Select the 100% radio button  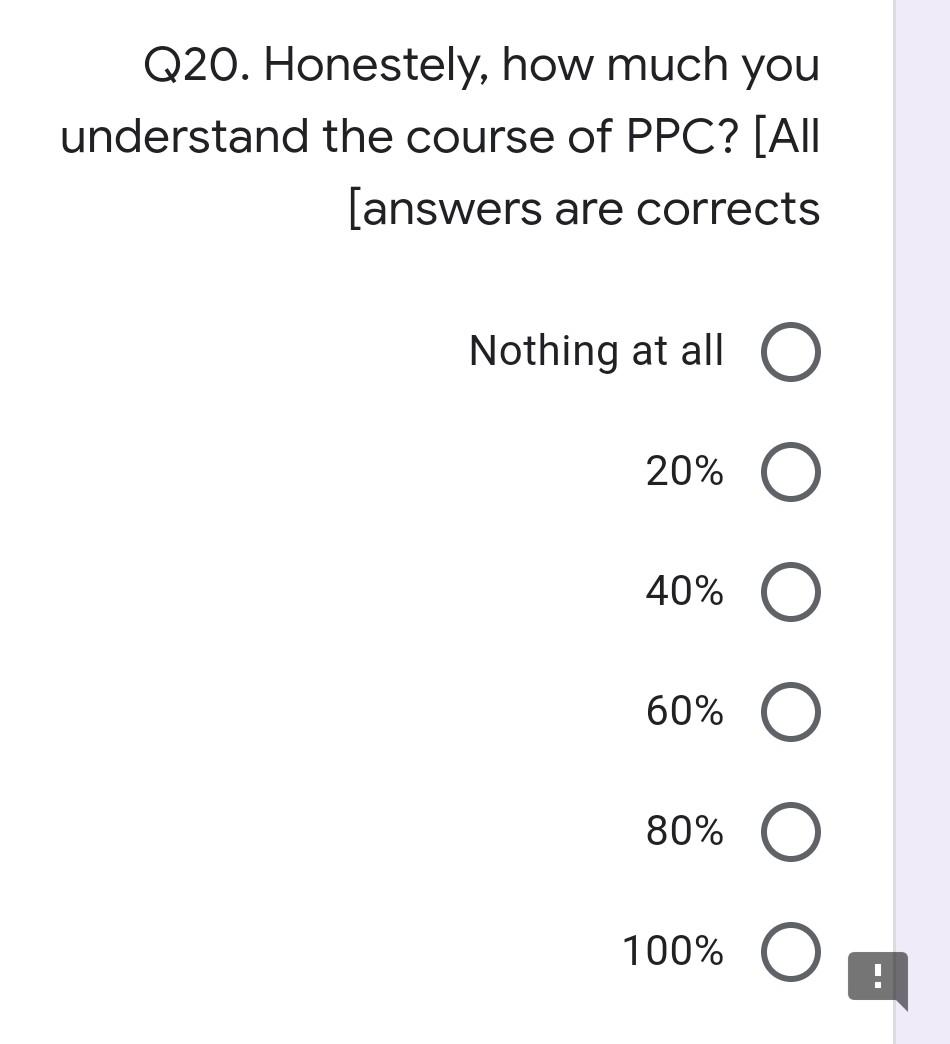click(791, 951)
